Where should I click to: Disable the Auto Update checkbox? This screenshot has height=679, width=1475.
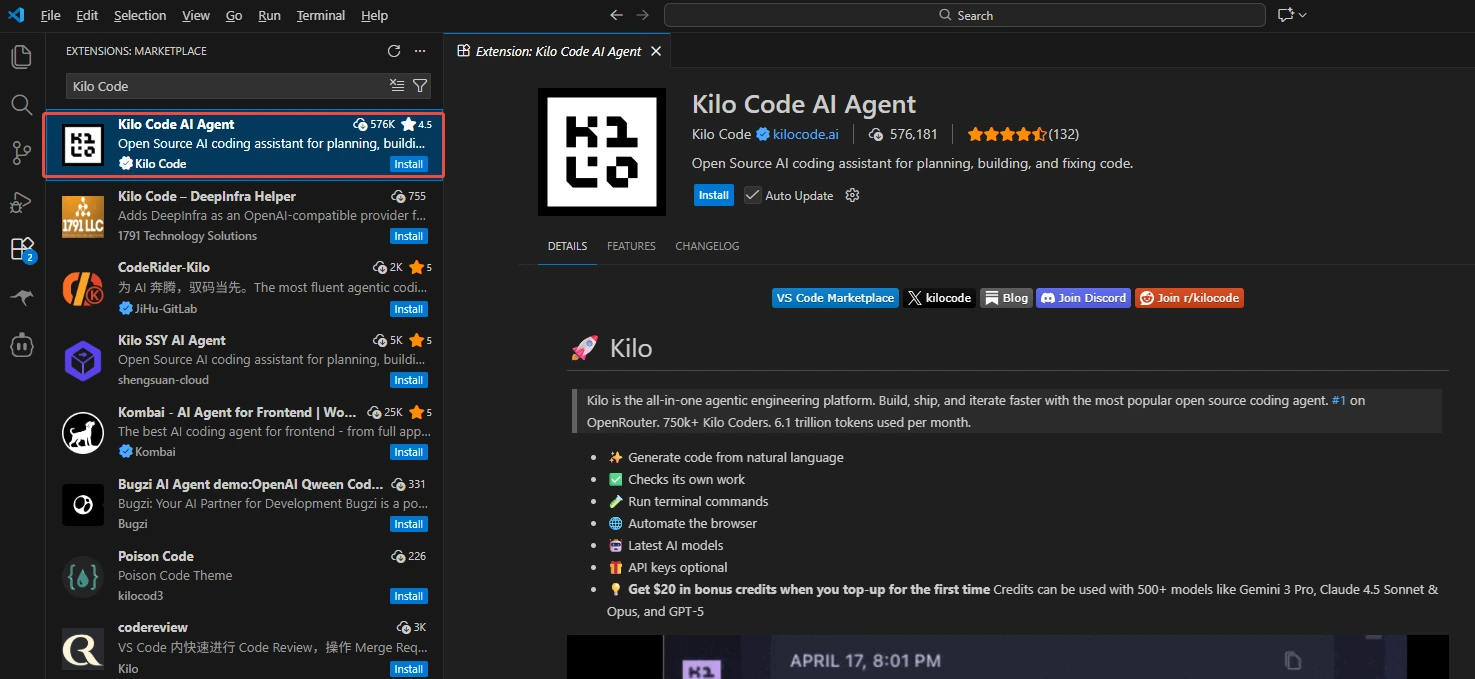[x=751, y=195]
